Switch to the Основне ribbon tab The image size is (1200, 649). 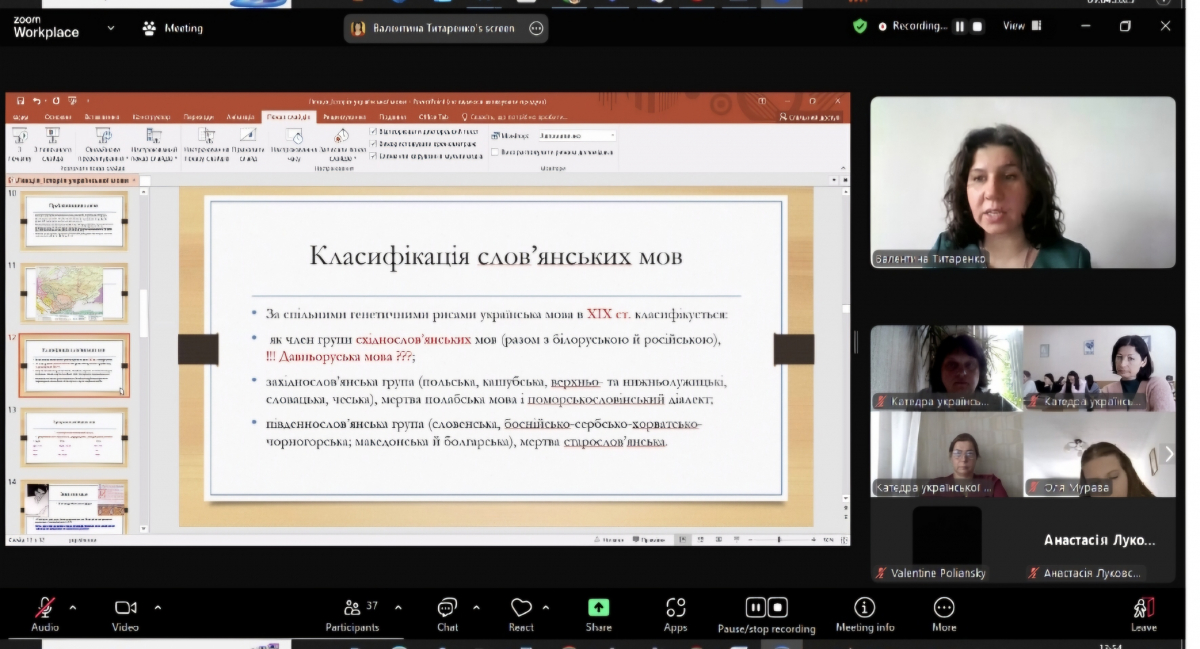(x=59, y=116)
